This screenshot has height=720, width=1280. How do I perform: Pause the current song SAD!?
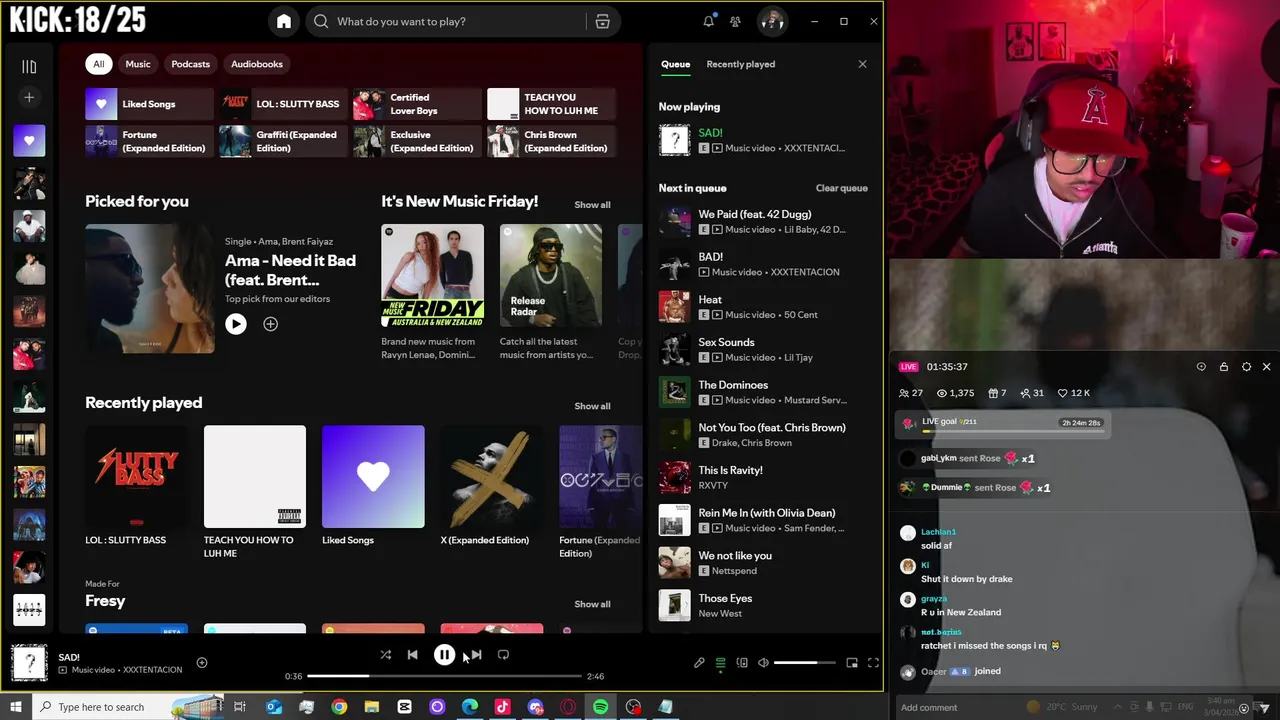[444, 655]
